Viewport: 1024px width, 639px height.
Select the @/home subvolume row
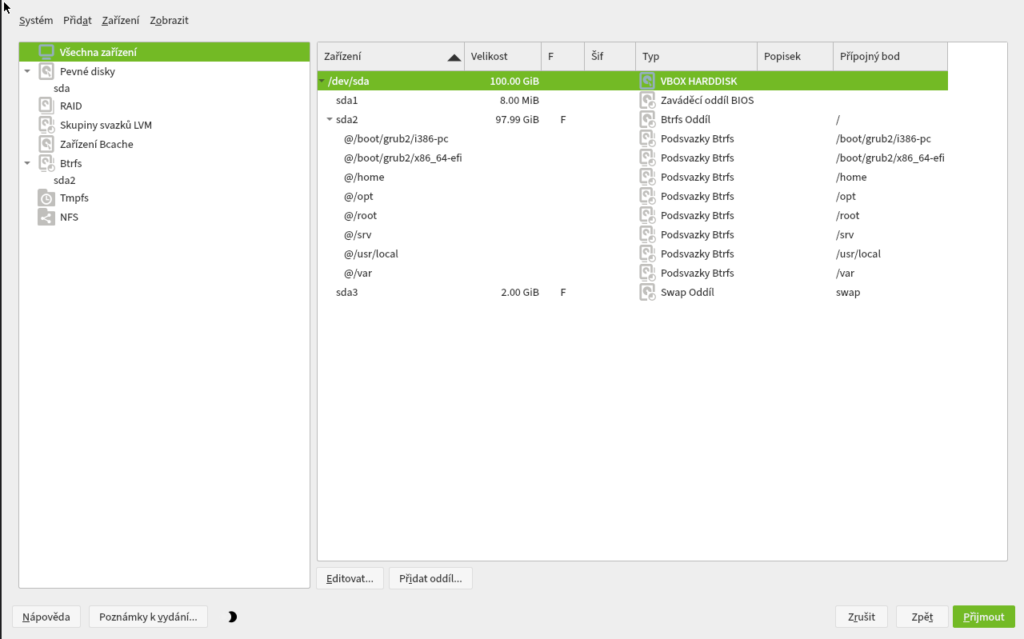pyautogui.click(x=364, y=178)
